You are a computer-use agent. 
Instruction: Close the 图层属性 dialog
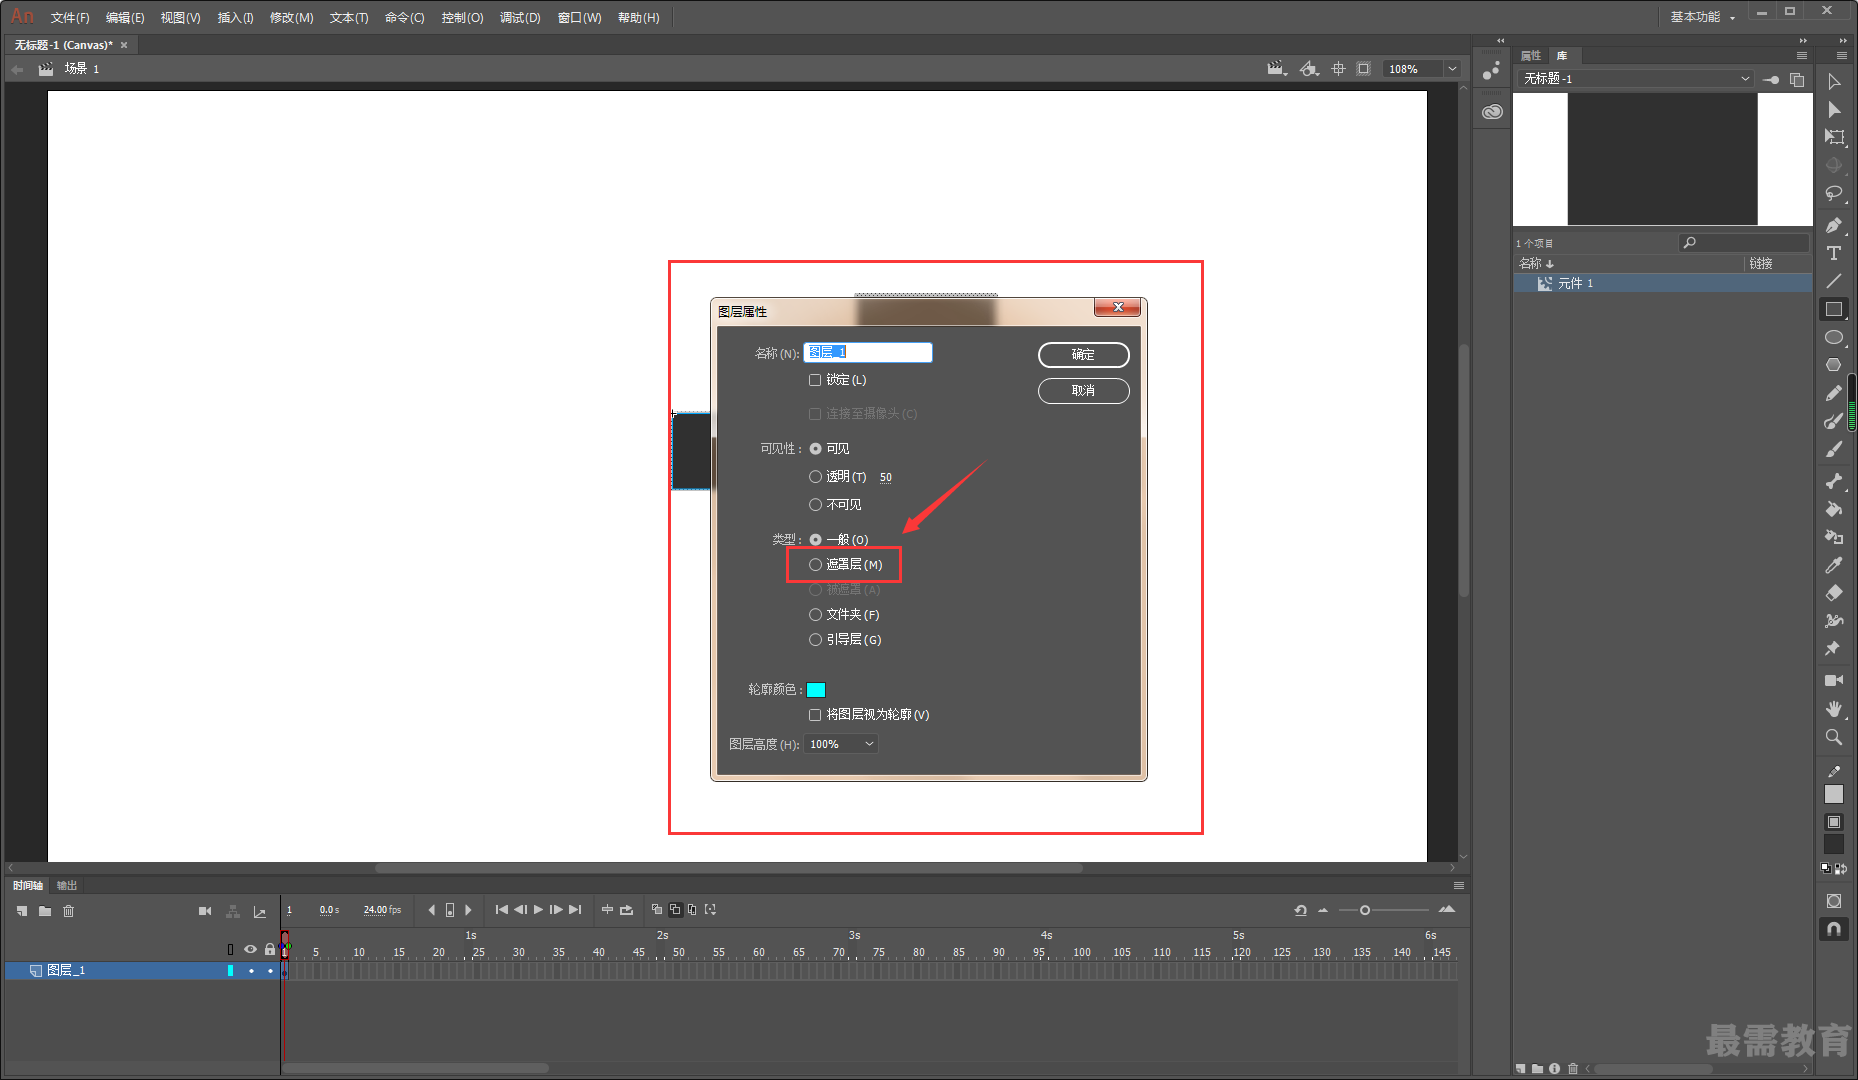(x=1118, y=307)
